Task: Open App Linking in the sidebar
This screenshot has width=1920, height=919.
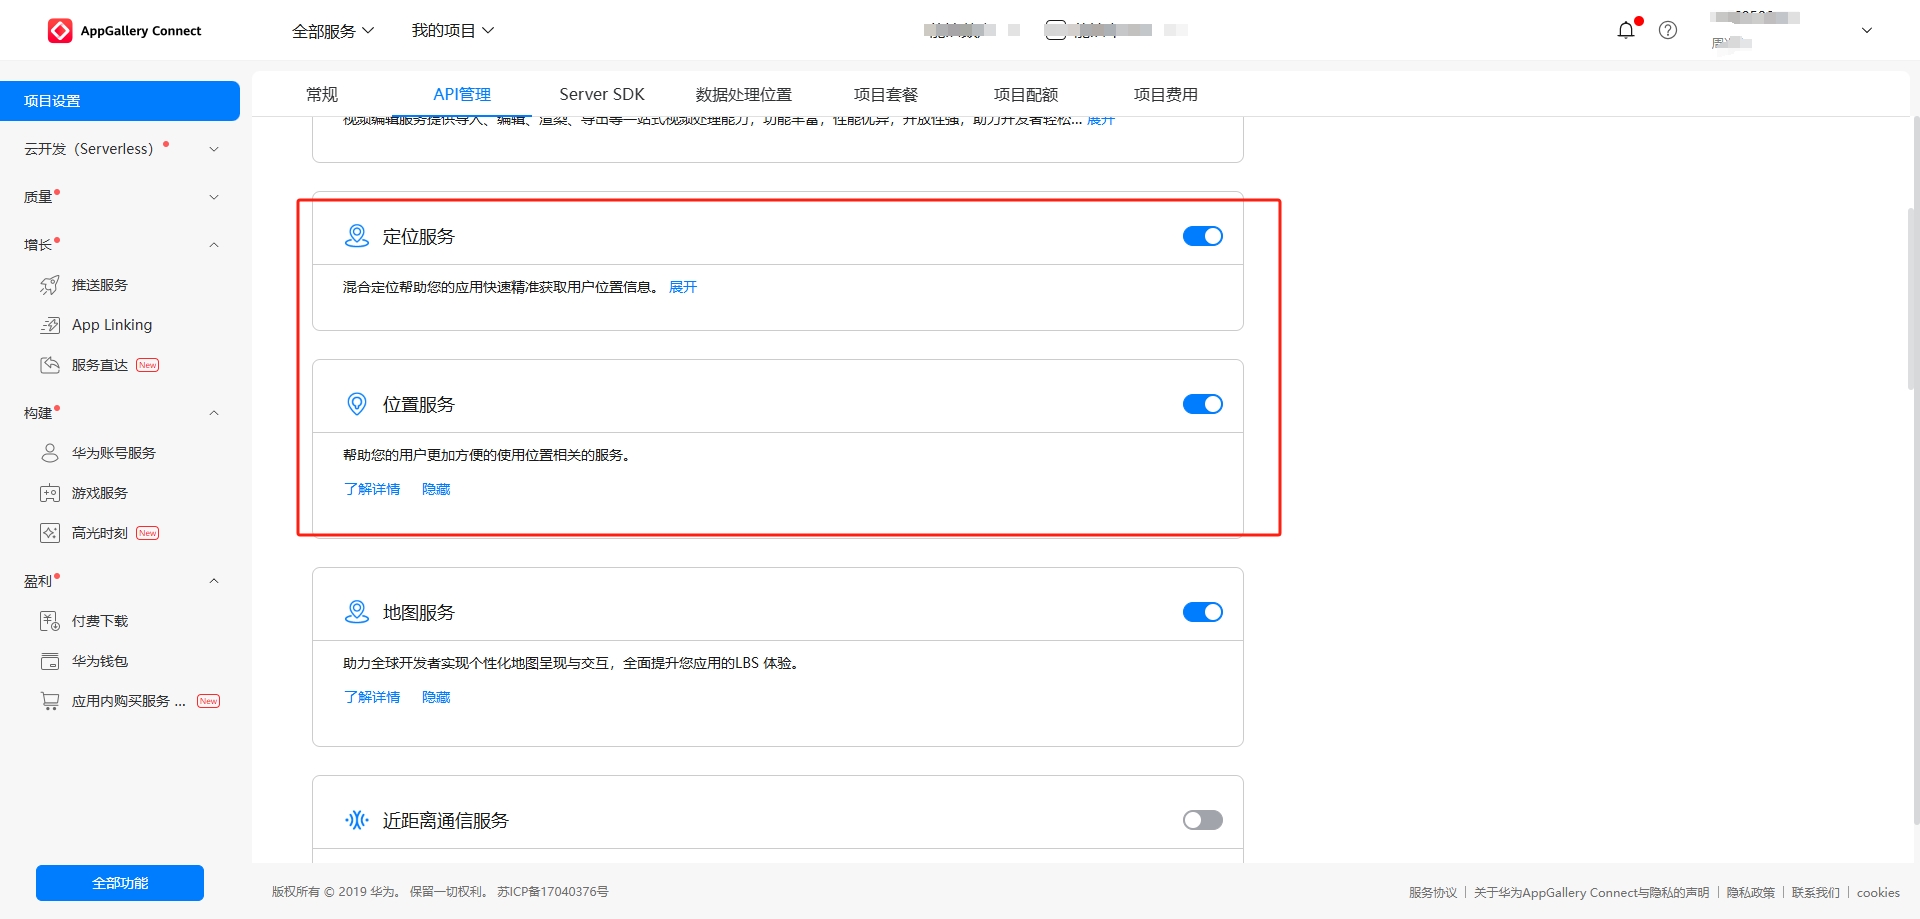Action: (x=112, y=325)
